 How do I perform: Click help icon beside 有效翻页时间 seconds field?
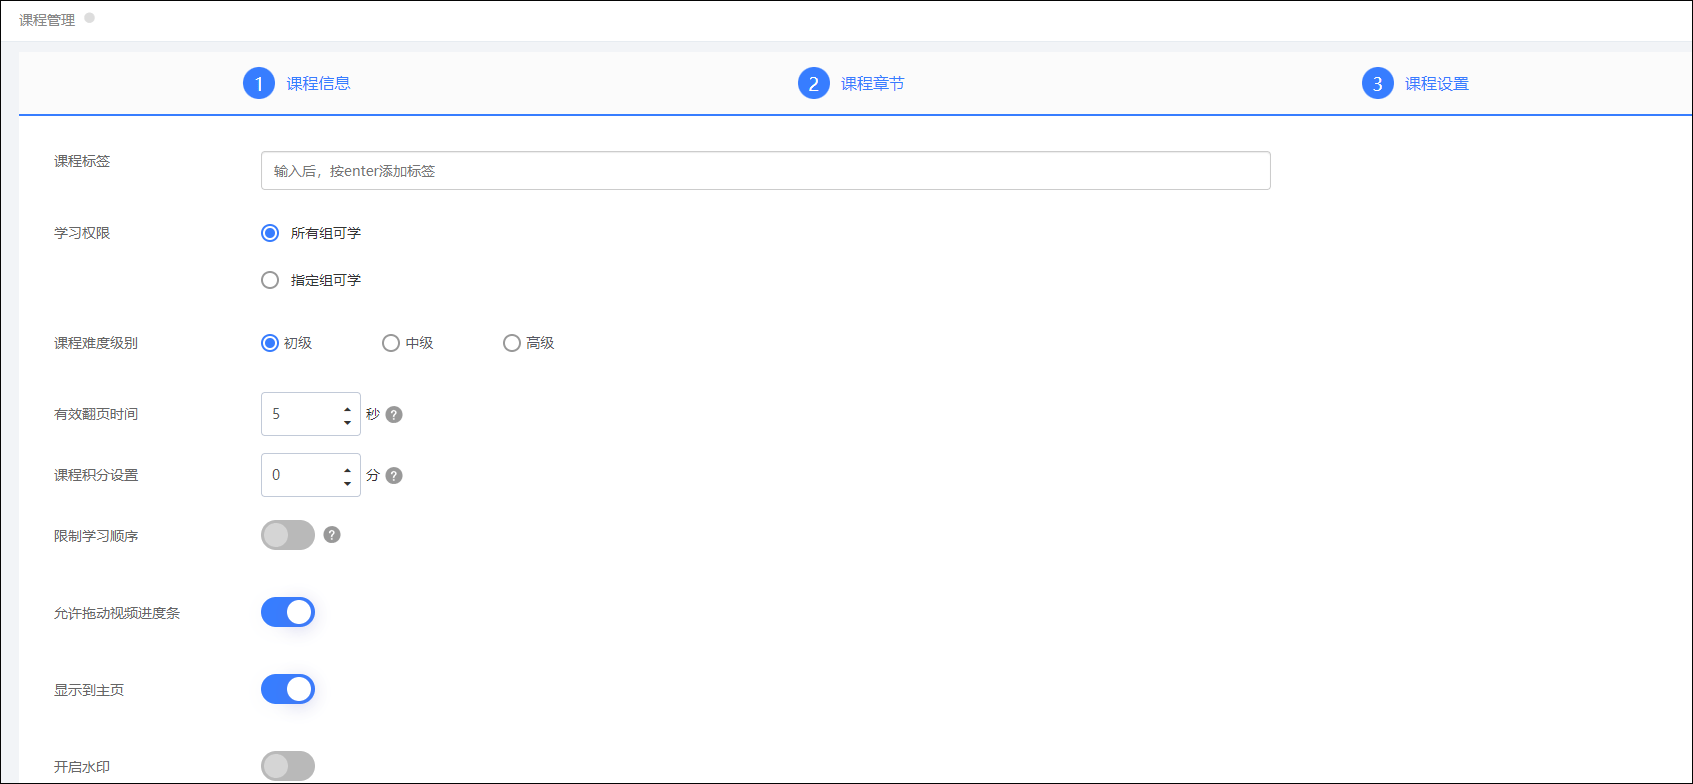pyautogui.click(x=394, y=415)
